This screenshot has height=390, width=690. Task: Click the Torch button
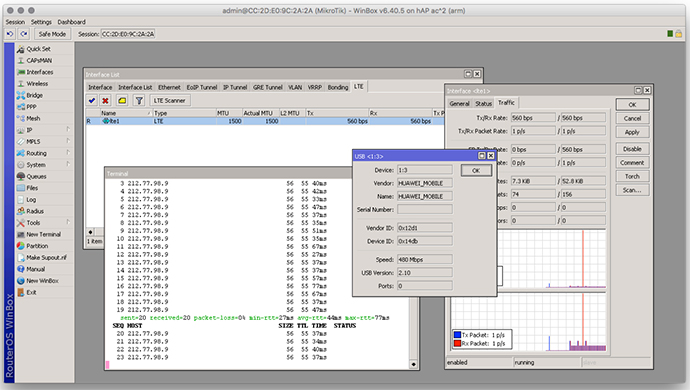click(x=632, y=177)
